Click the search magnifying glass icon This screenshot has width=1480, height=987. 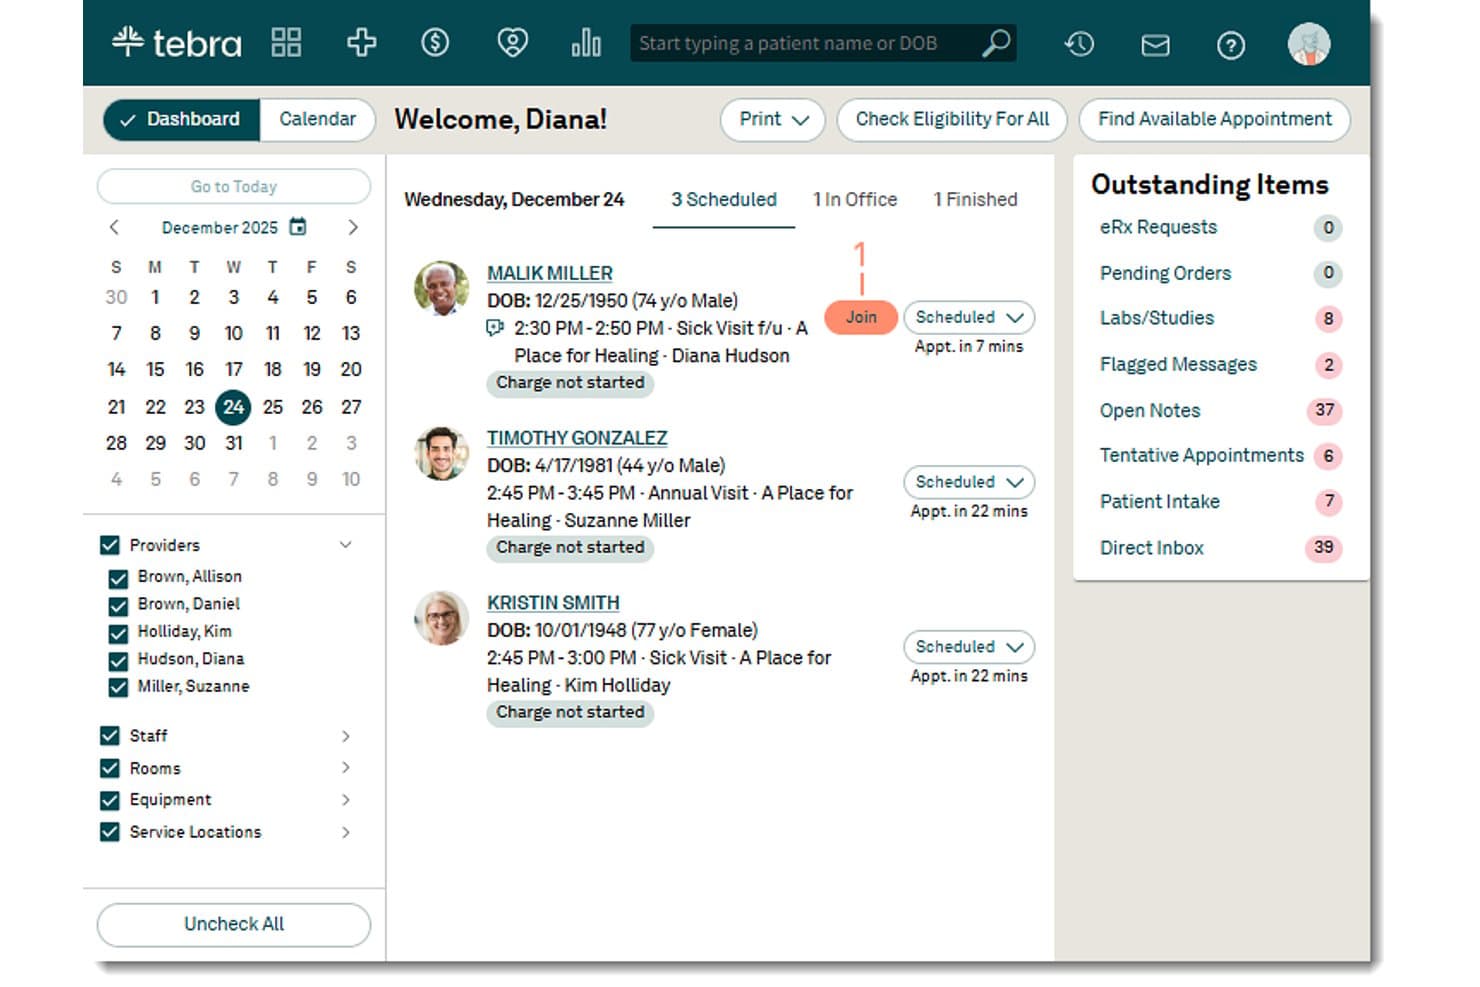(995, 43)
